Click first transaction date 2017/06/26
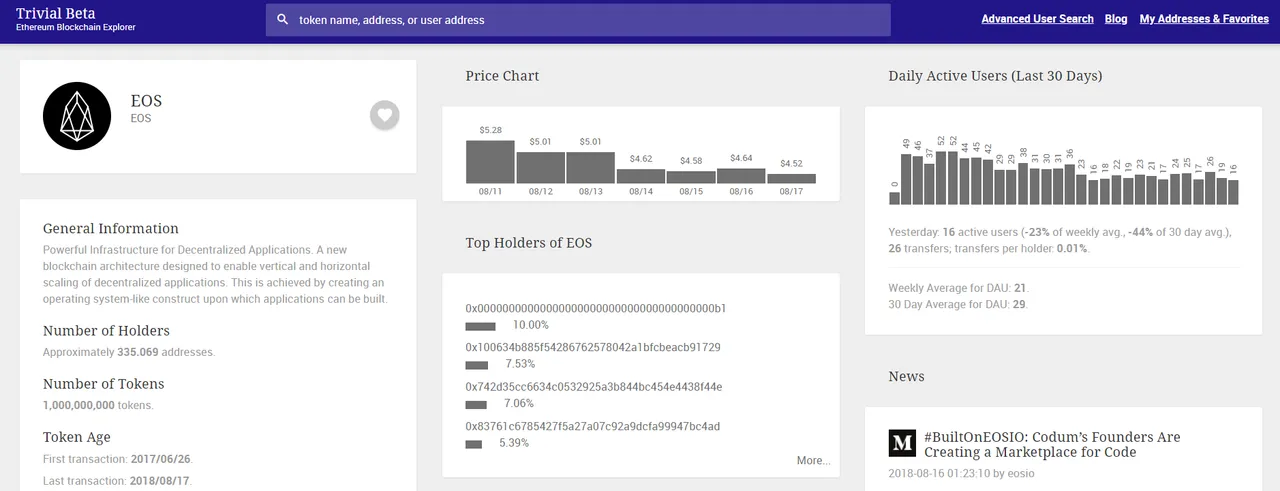Viewport: 1280px width, 491px height. [160, 459]
